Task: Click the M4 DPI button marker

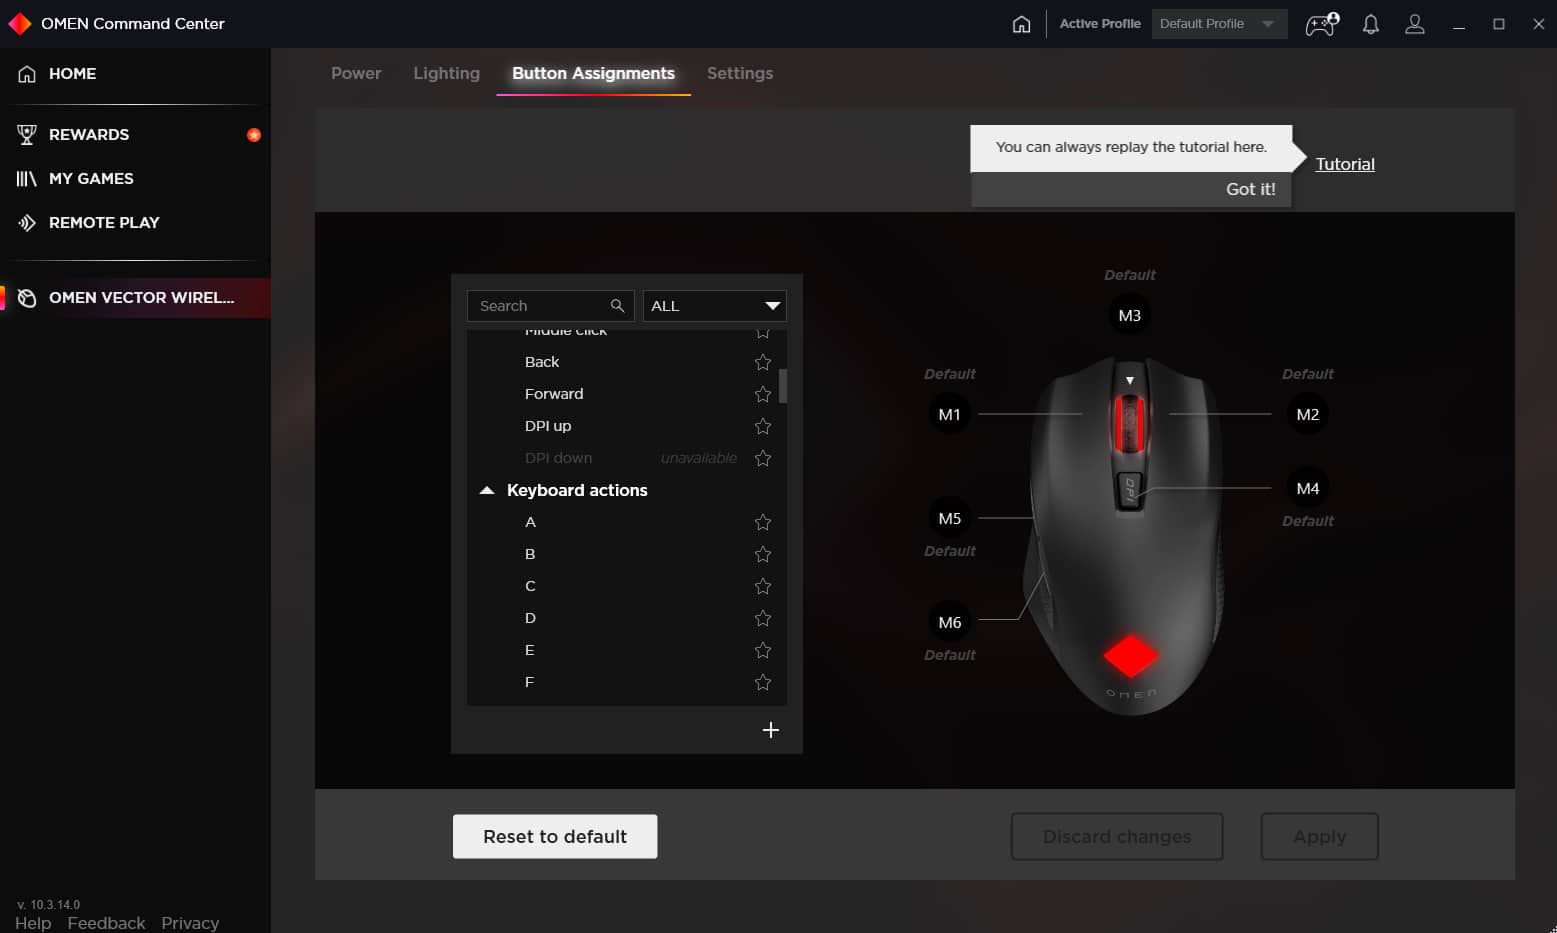Action: pos(1307,488)
